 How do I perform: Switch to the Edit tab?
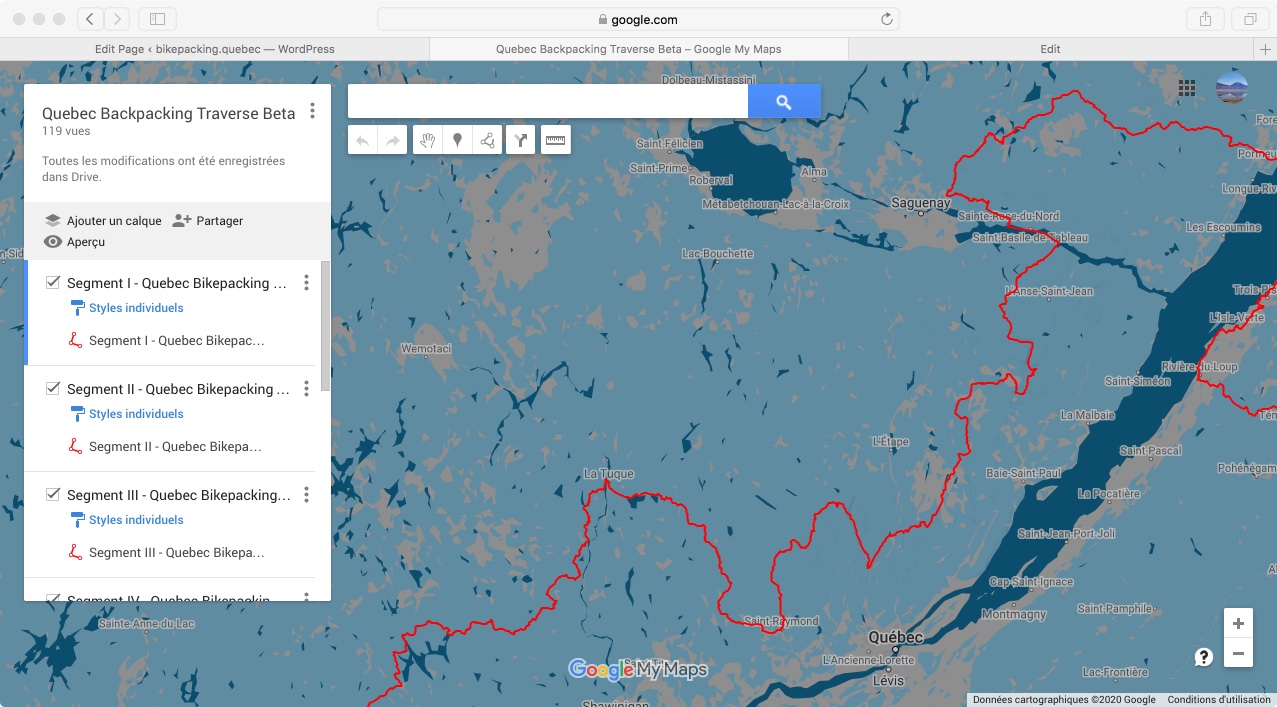1050,49
